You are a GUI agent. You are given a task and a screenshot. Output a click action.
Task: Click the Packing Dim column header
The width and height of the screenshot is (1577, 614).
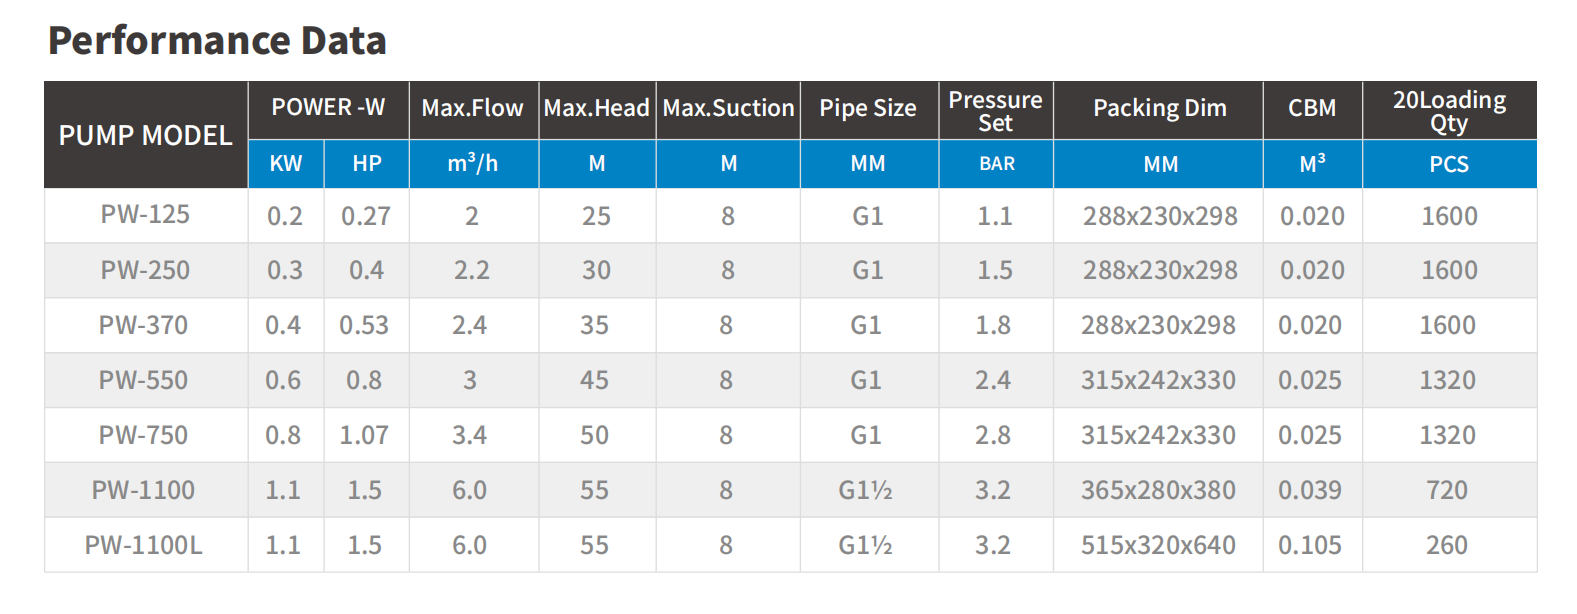(x=1159, y=108)
